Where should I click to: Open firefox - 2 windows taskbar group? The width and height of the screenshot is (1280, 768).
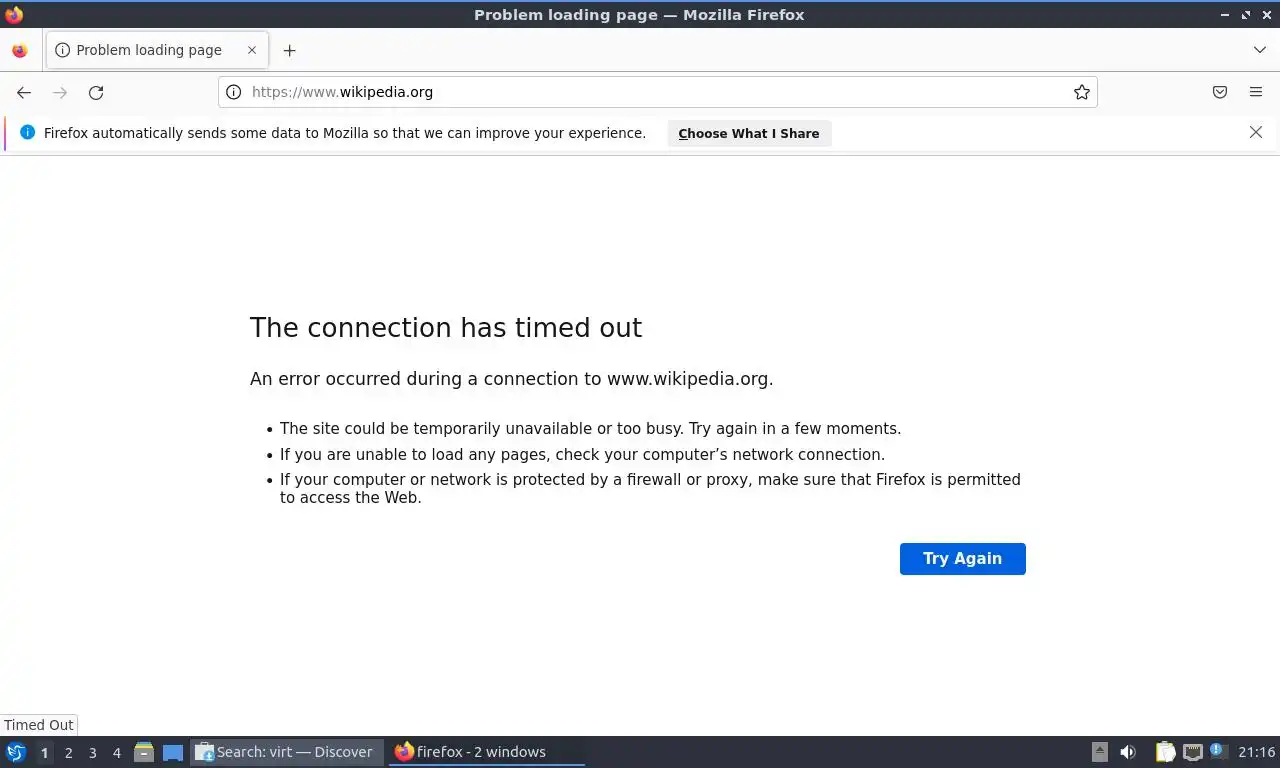click(486, 752)
